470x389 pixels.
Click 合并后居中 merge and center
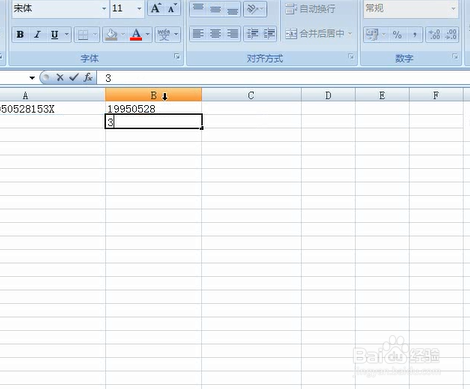(x=315, y=33)
